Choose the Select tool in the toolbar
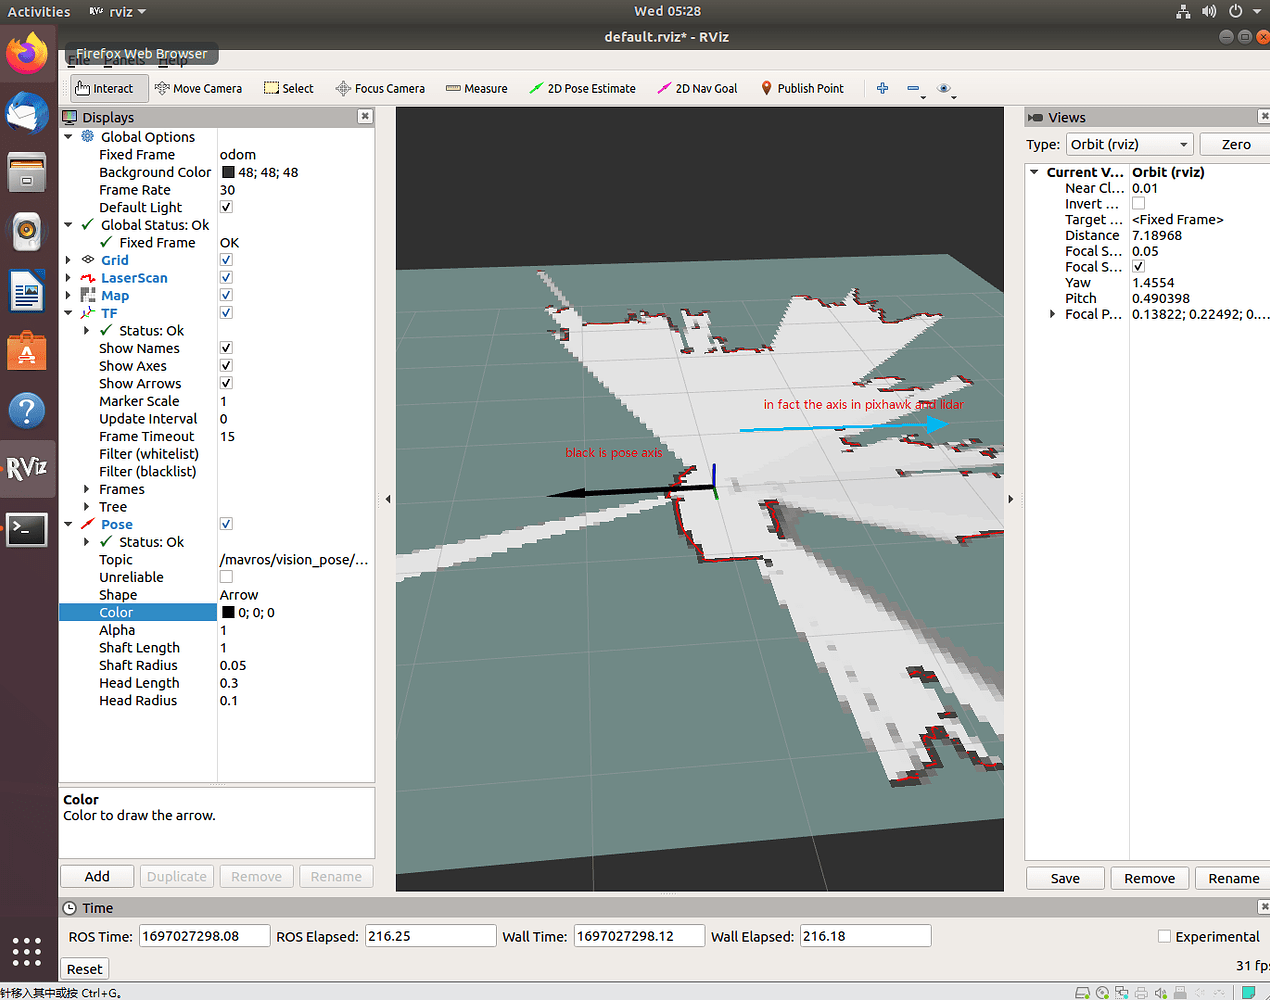The width and height of the screenshot is (1270, 1000). pos(288,88)
